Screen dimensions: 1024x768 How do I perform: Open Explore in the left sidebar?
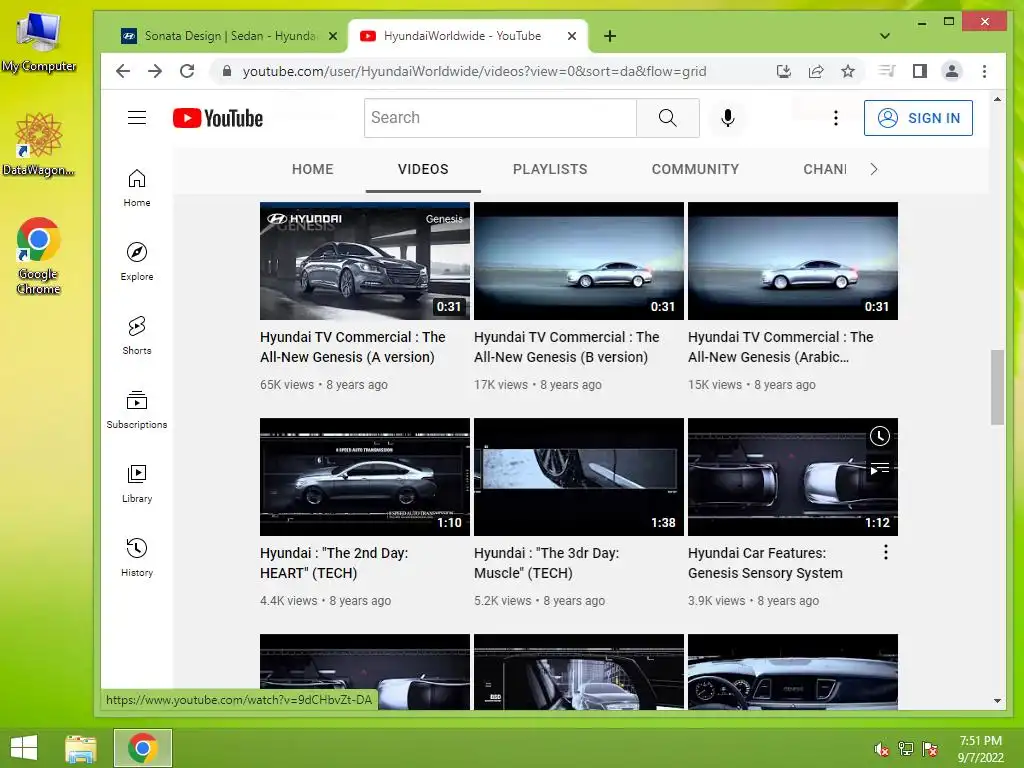[136, 262]
